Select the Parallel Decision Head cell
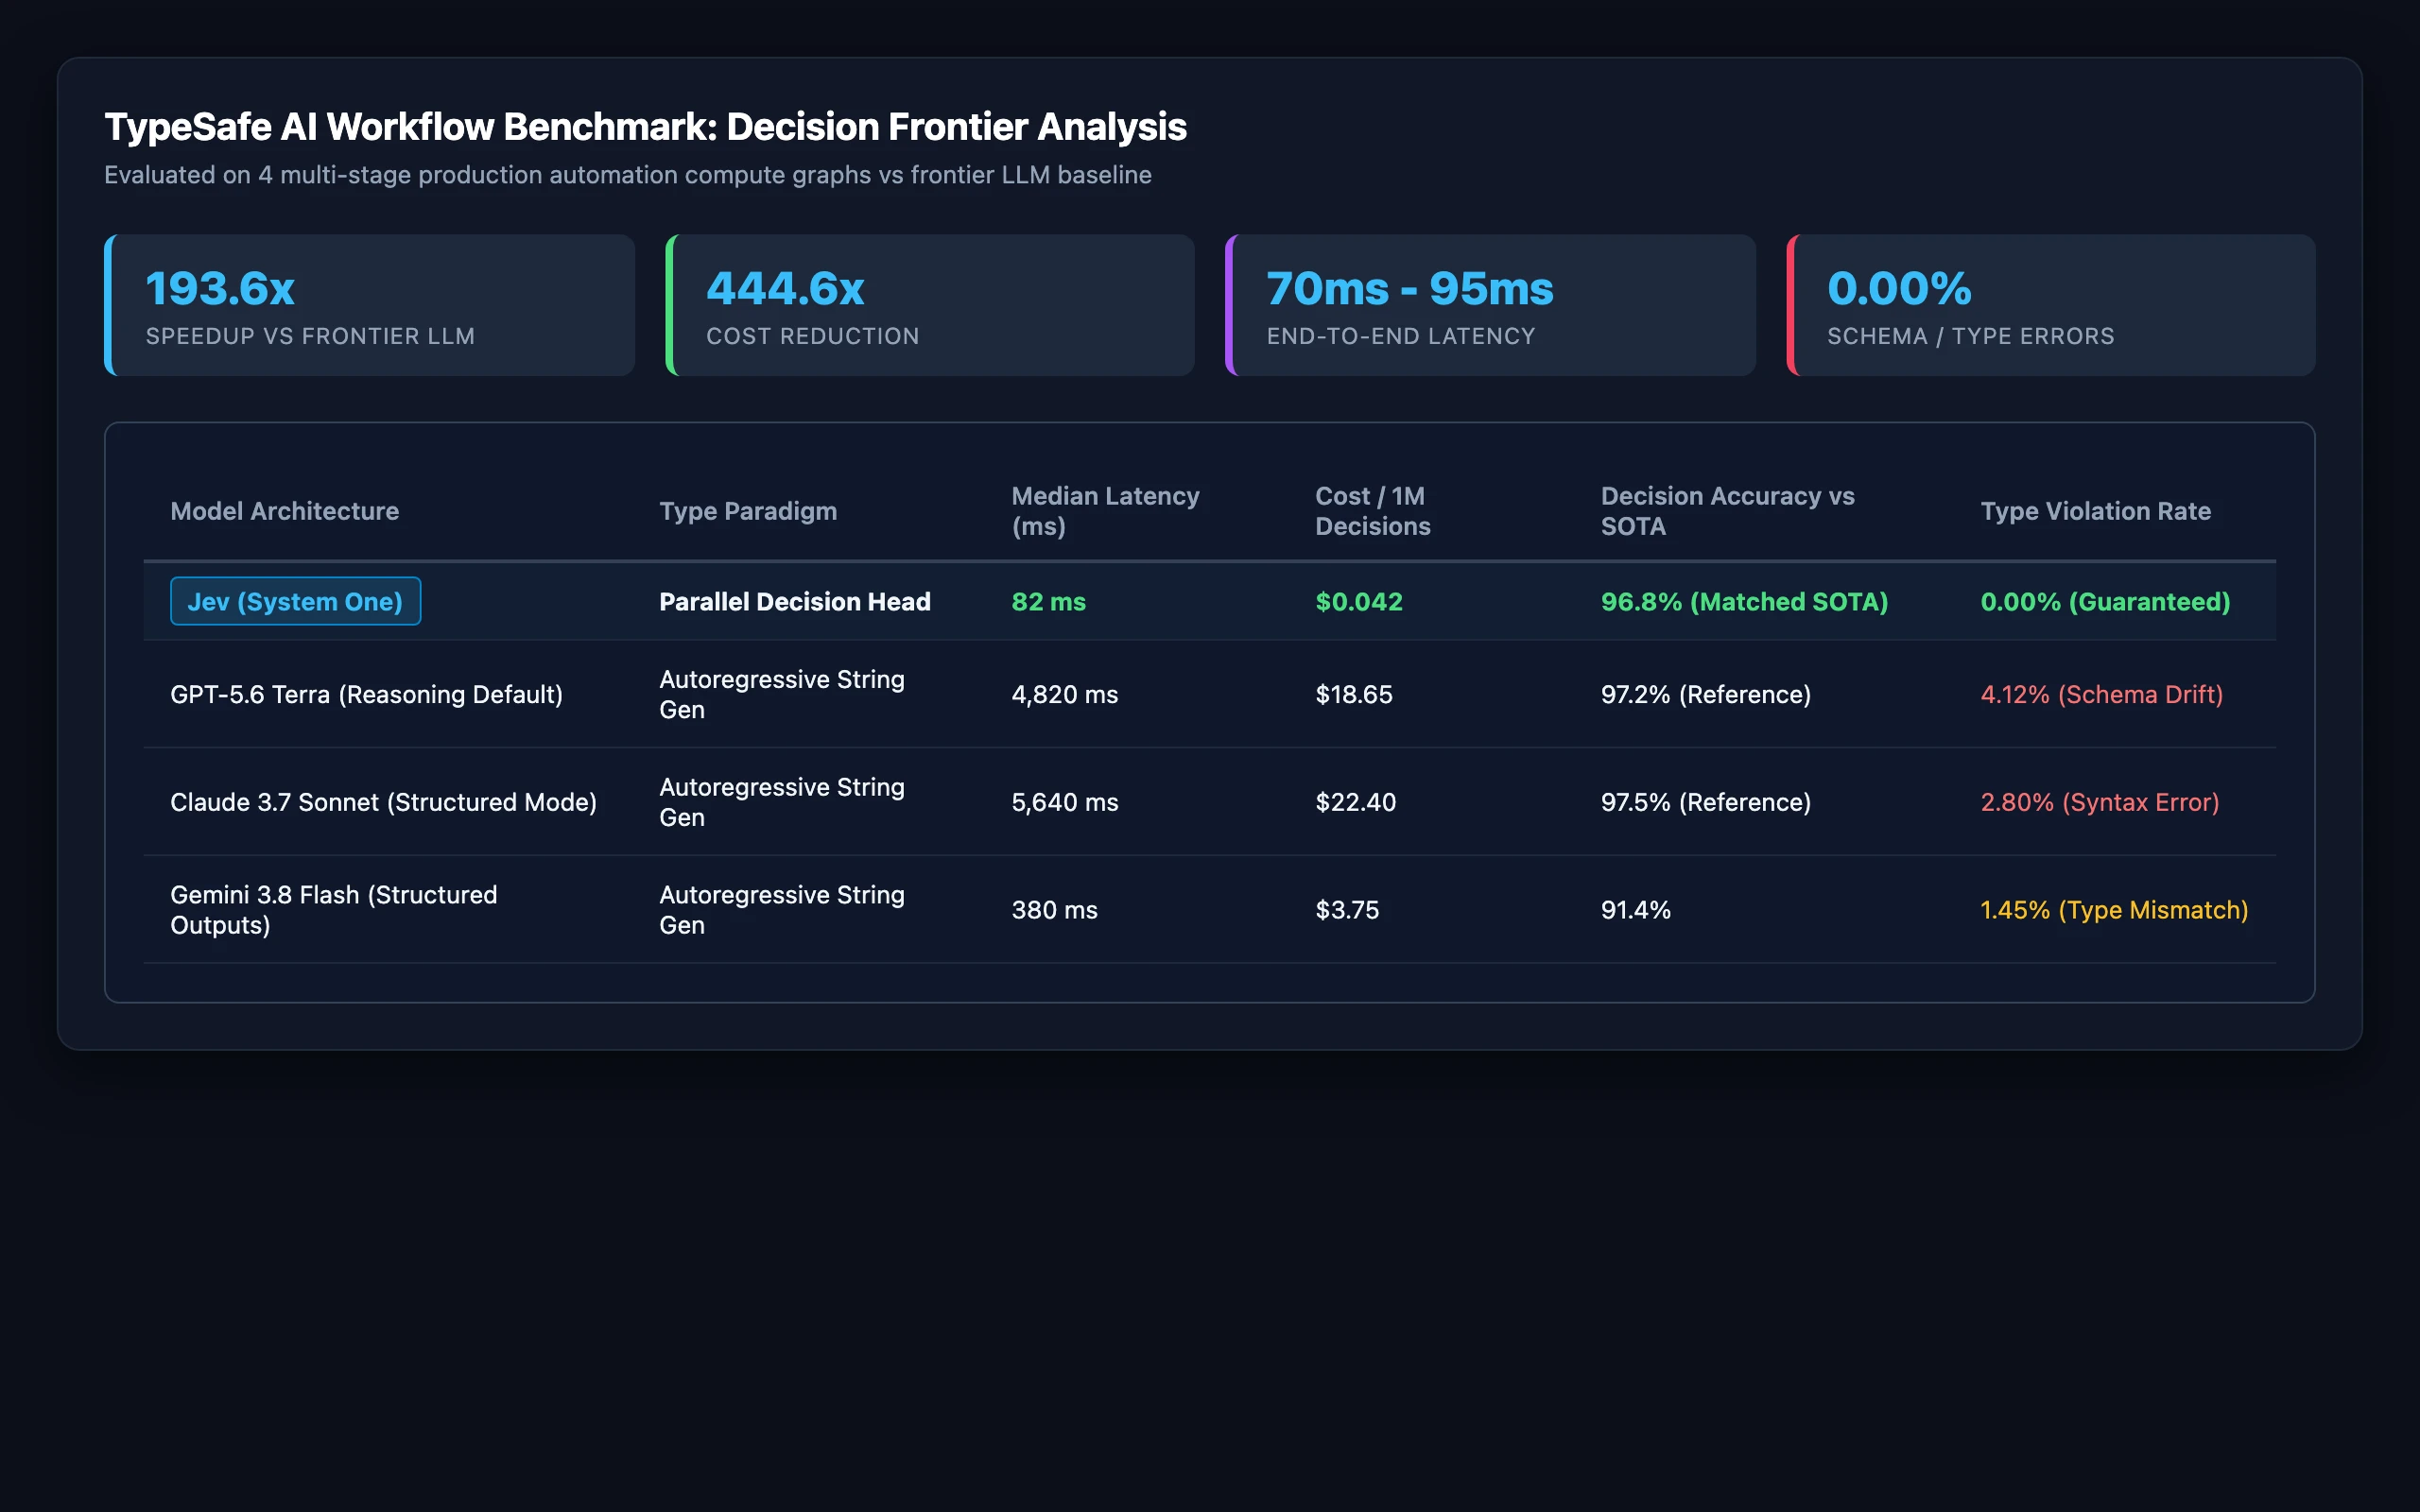The width and height of the screenshot is (2420, 1512). (x=795, y=601)
